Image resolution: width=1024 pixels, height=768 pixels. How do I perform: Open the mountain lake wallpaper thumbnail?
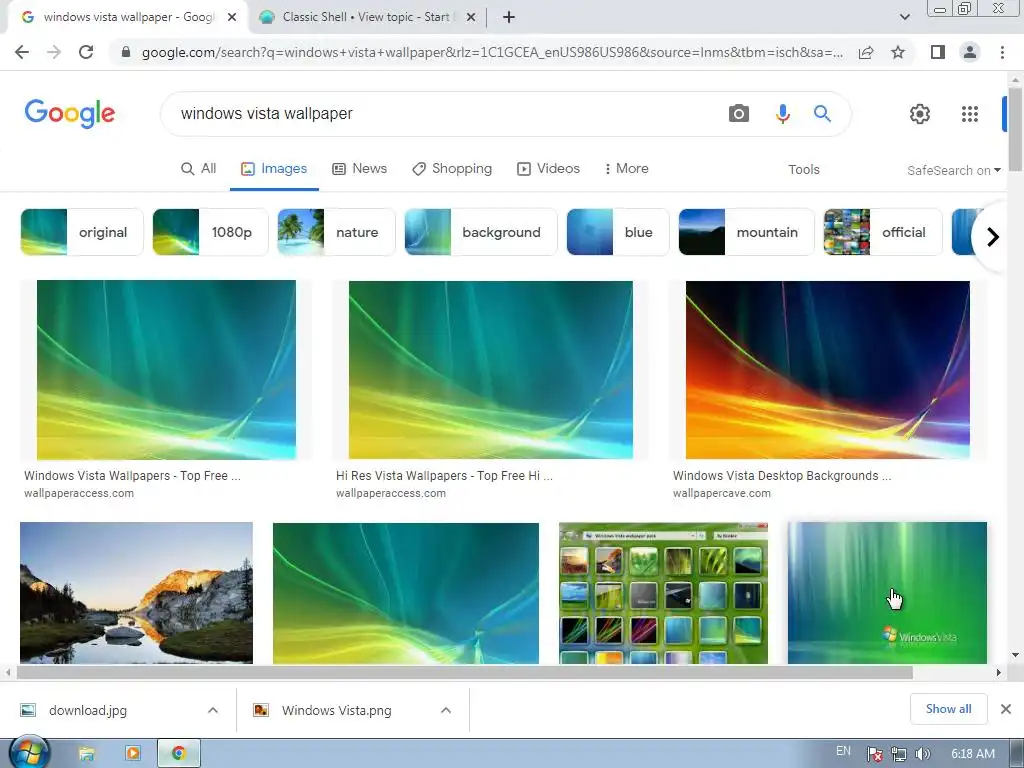[136, 592]
